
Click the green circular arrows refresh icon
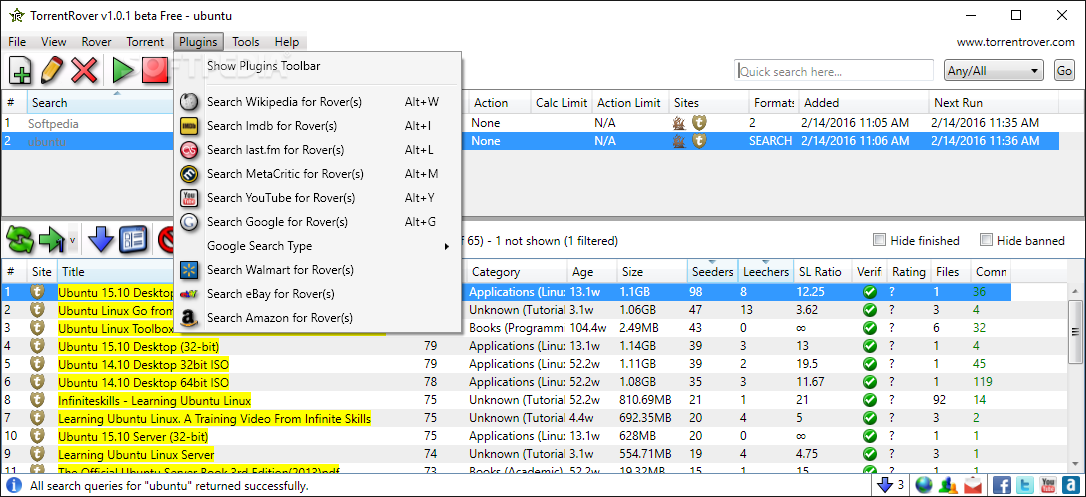click(20, 240)
